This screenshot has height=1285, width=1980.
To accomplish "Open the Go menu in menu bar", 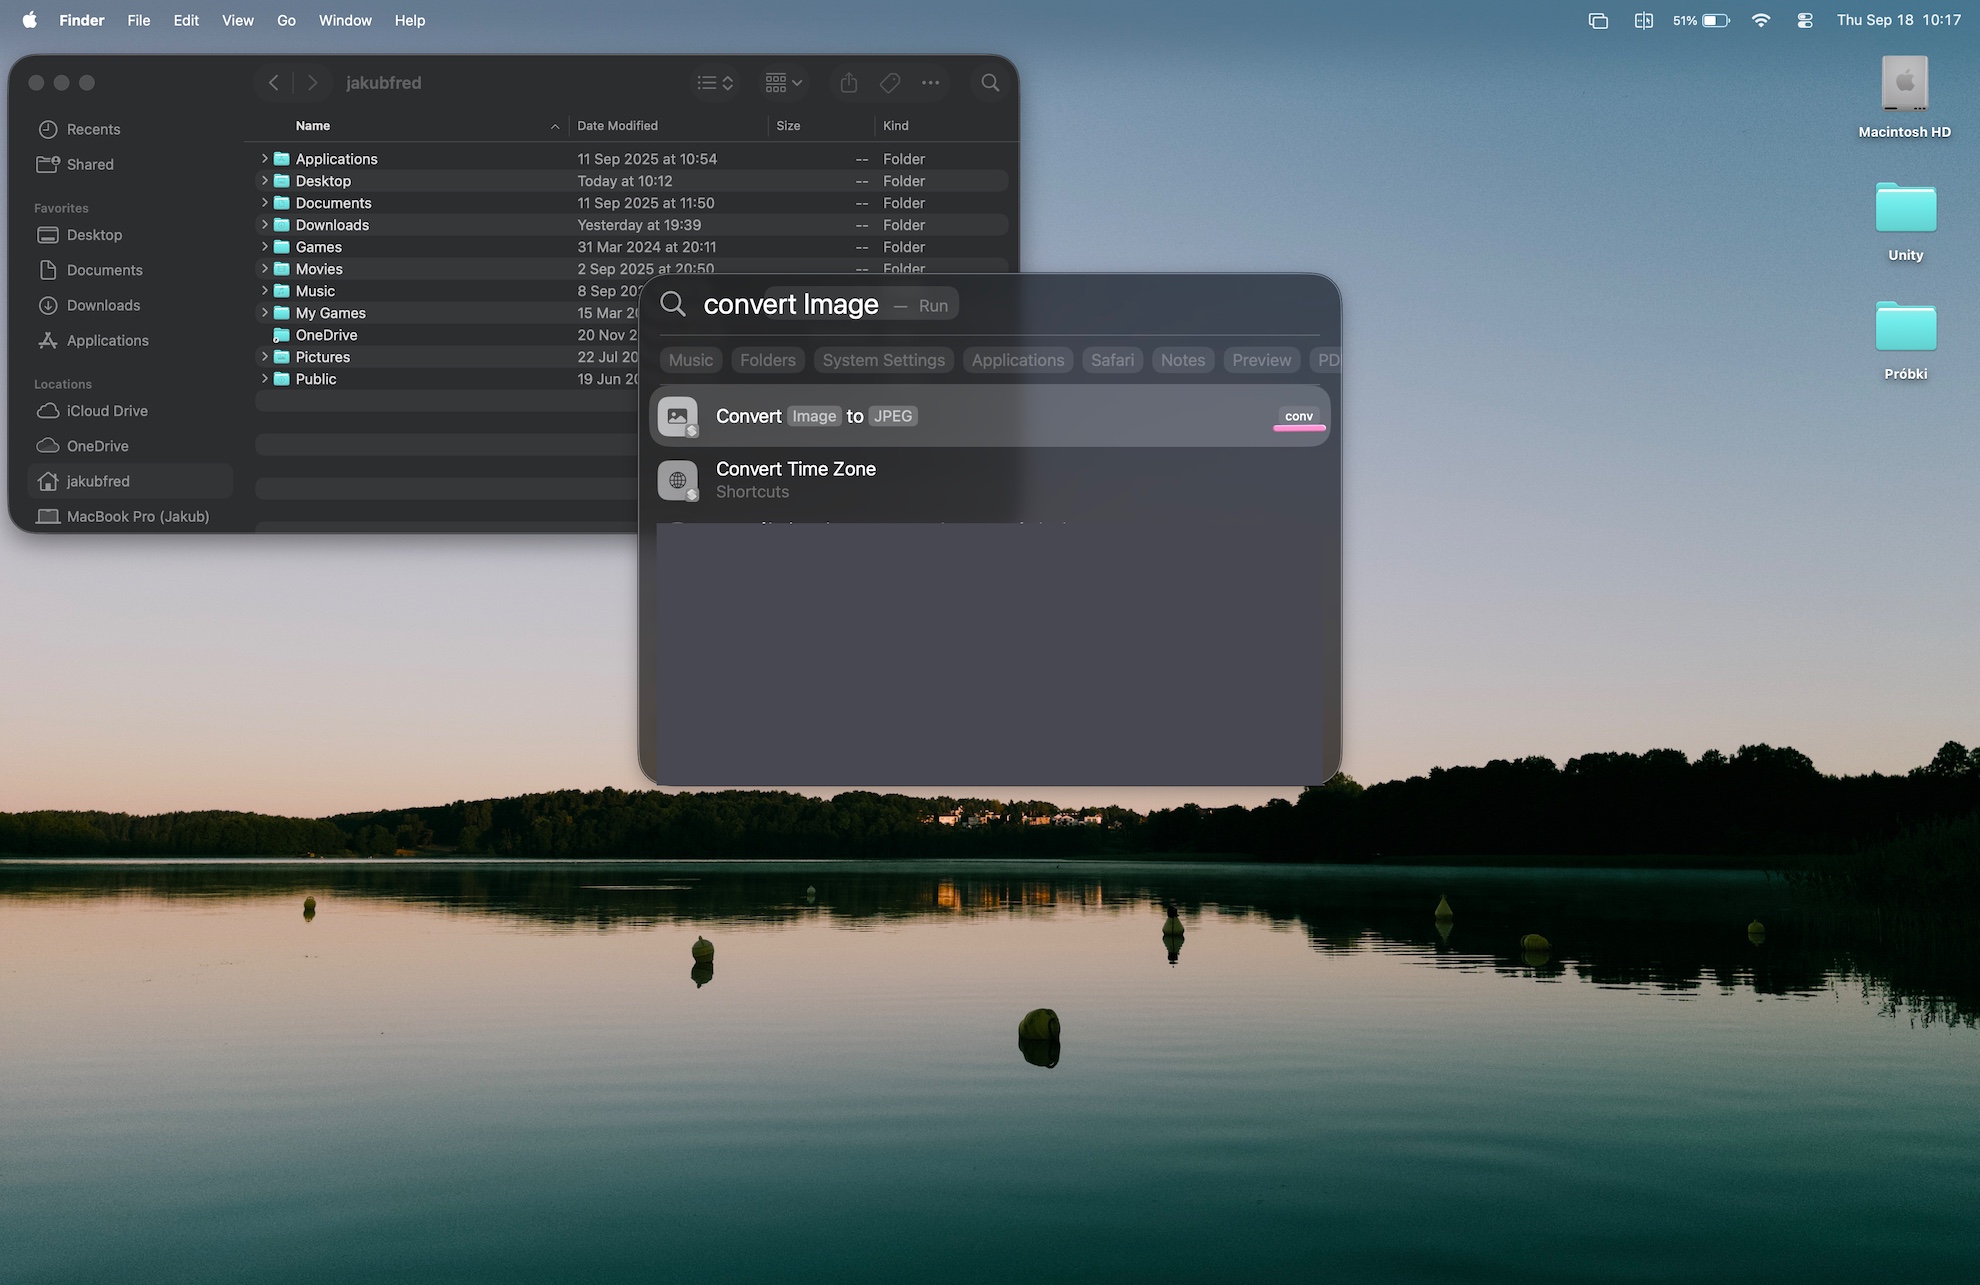I will [286, 20].
